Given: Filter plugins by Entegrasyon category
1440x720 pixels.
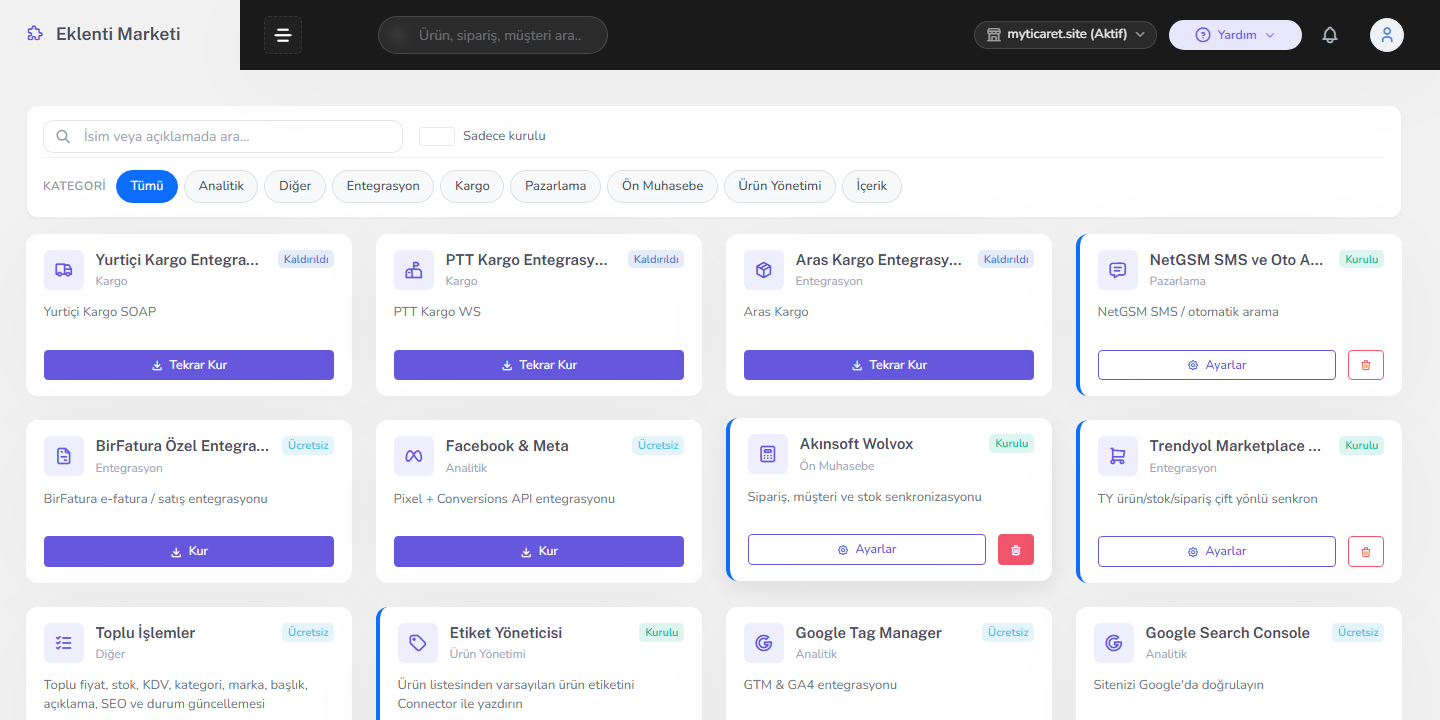Looking at the screenshot, I should point(383,186).
